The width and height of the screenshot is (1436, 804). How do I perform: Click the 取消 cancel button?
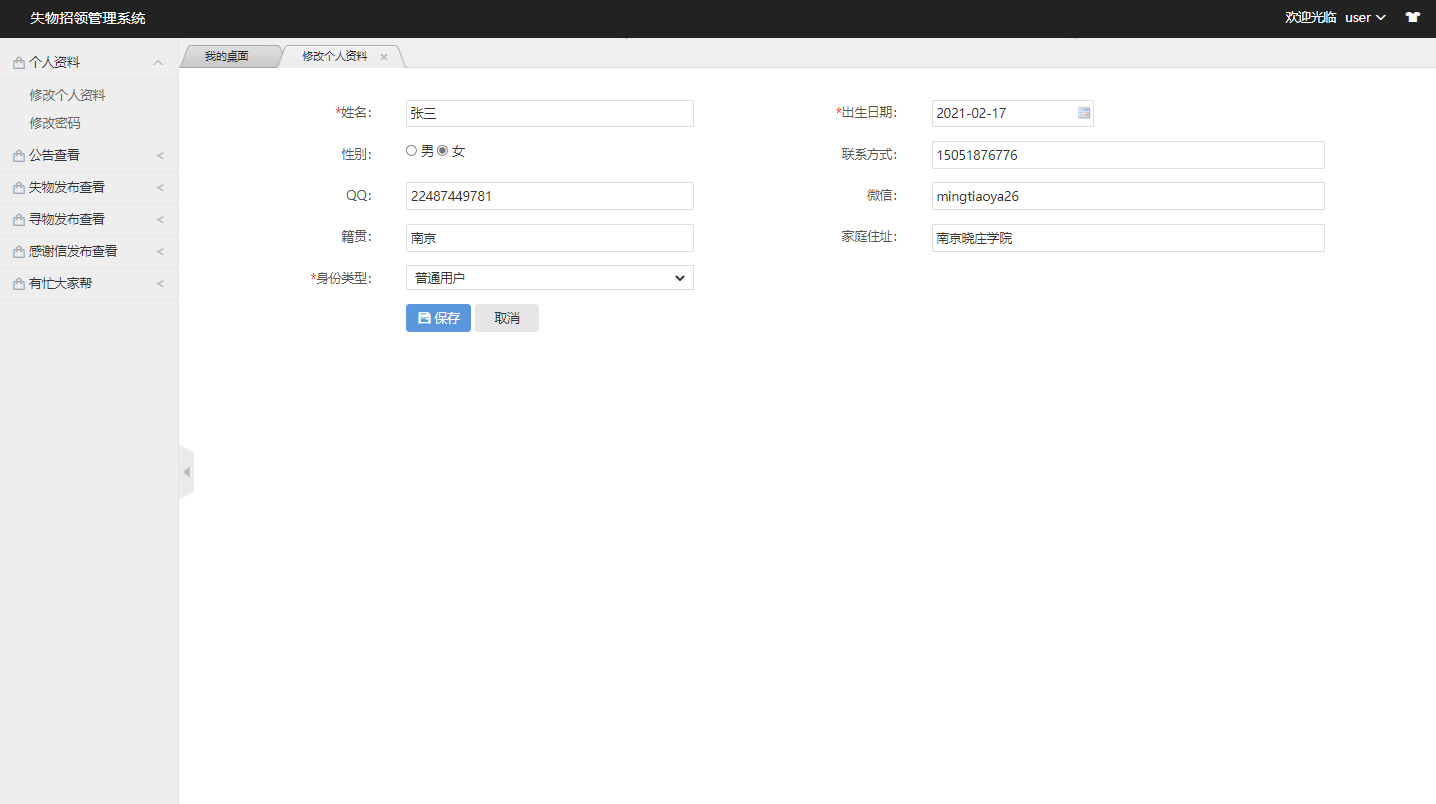click(506, 318)
